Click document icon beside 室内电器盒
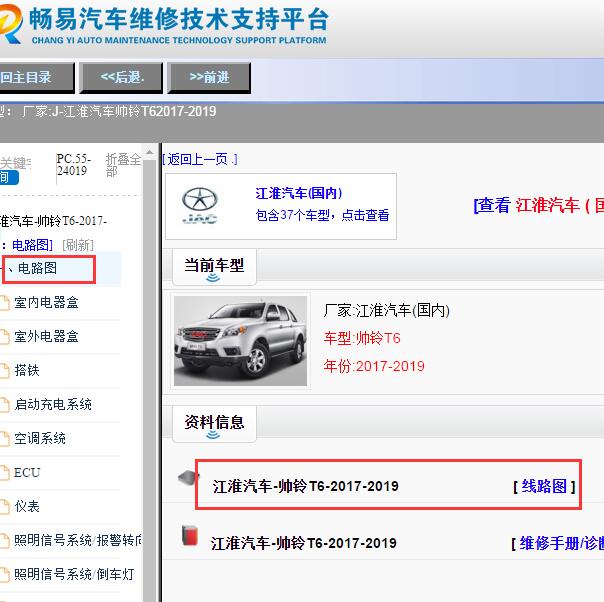This screenshot has width=604, height=602. click(5, 303)
